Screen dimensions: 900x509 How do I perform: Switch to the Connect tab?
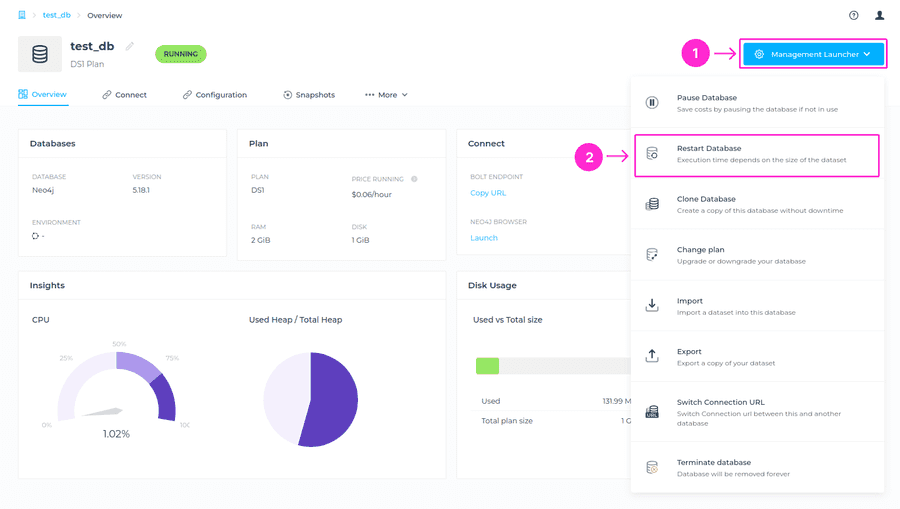pyautogui.click(x=124, y=95)
